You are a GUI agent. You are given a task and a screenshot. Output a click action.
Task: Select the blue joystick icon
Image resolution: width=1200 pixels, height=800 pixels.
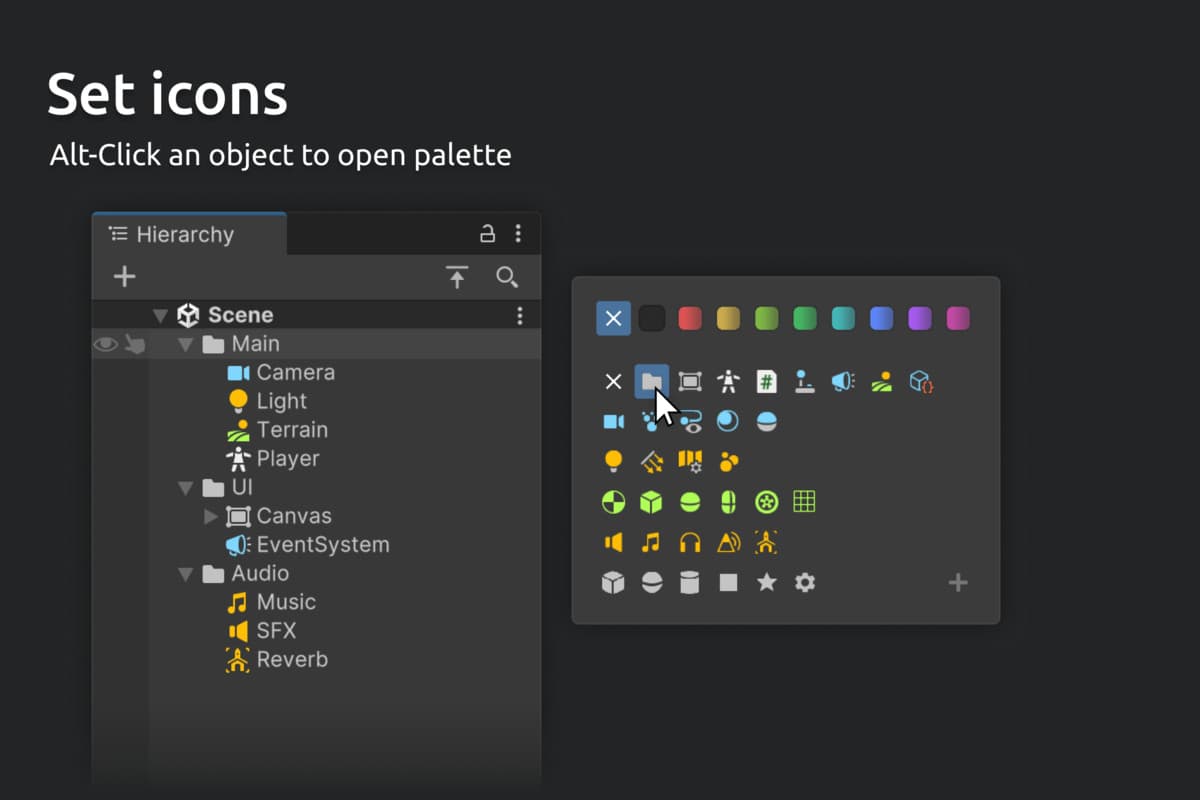[x=804, y=381]
